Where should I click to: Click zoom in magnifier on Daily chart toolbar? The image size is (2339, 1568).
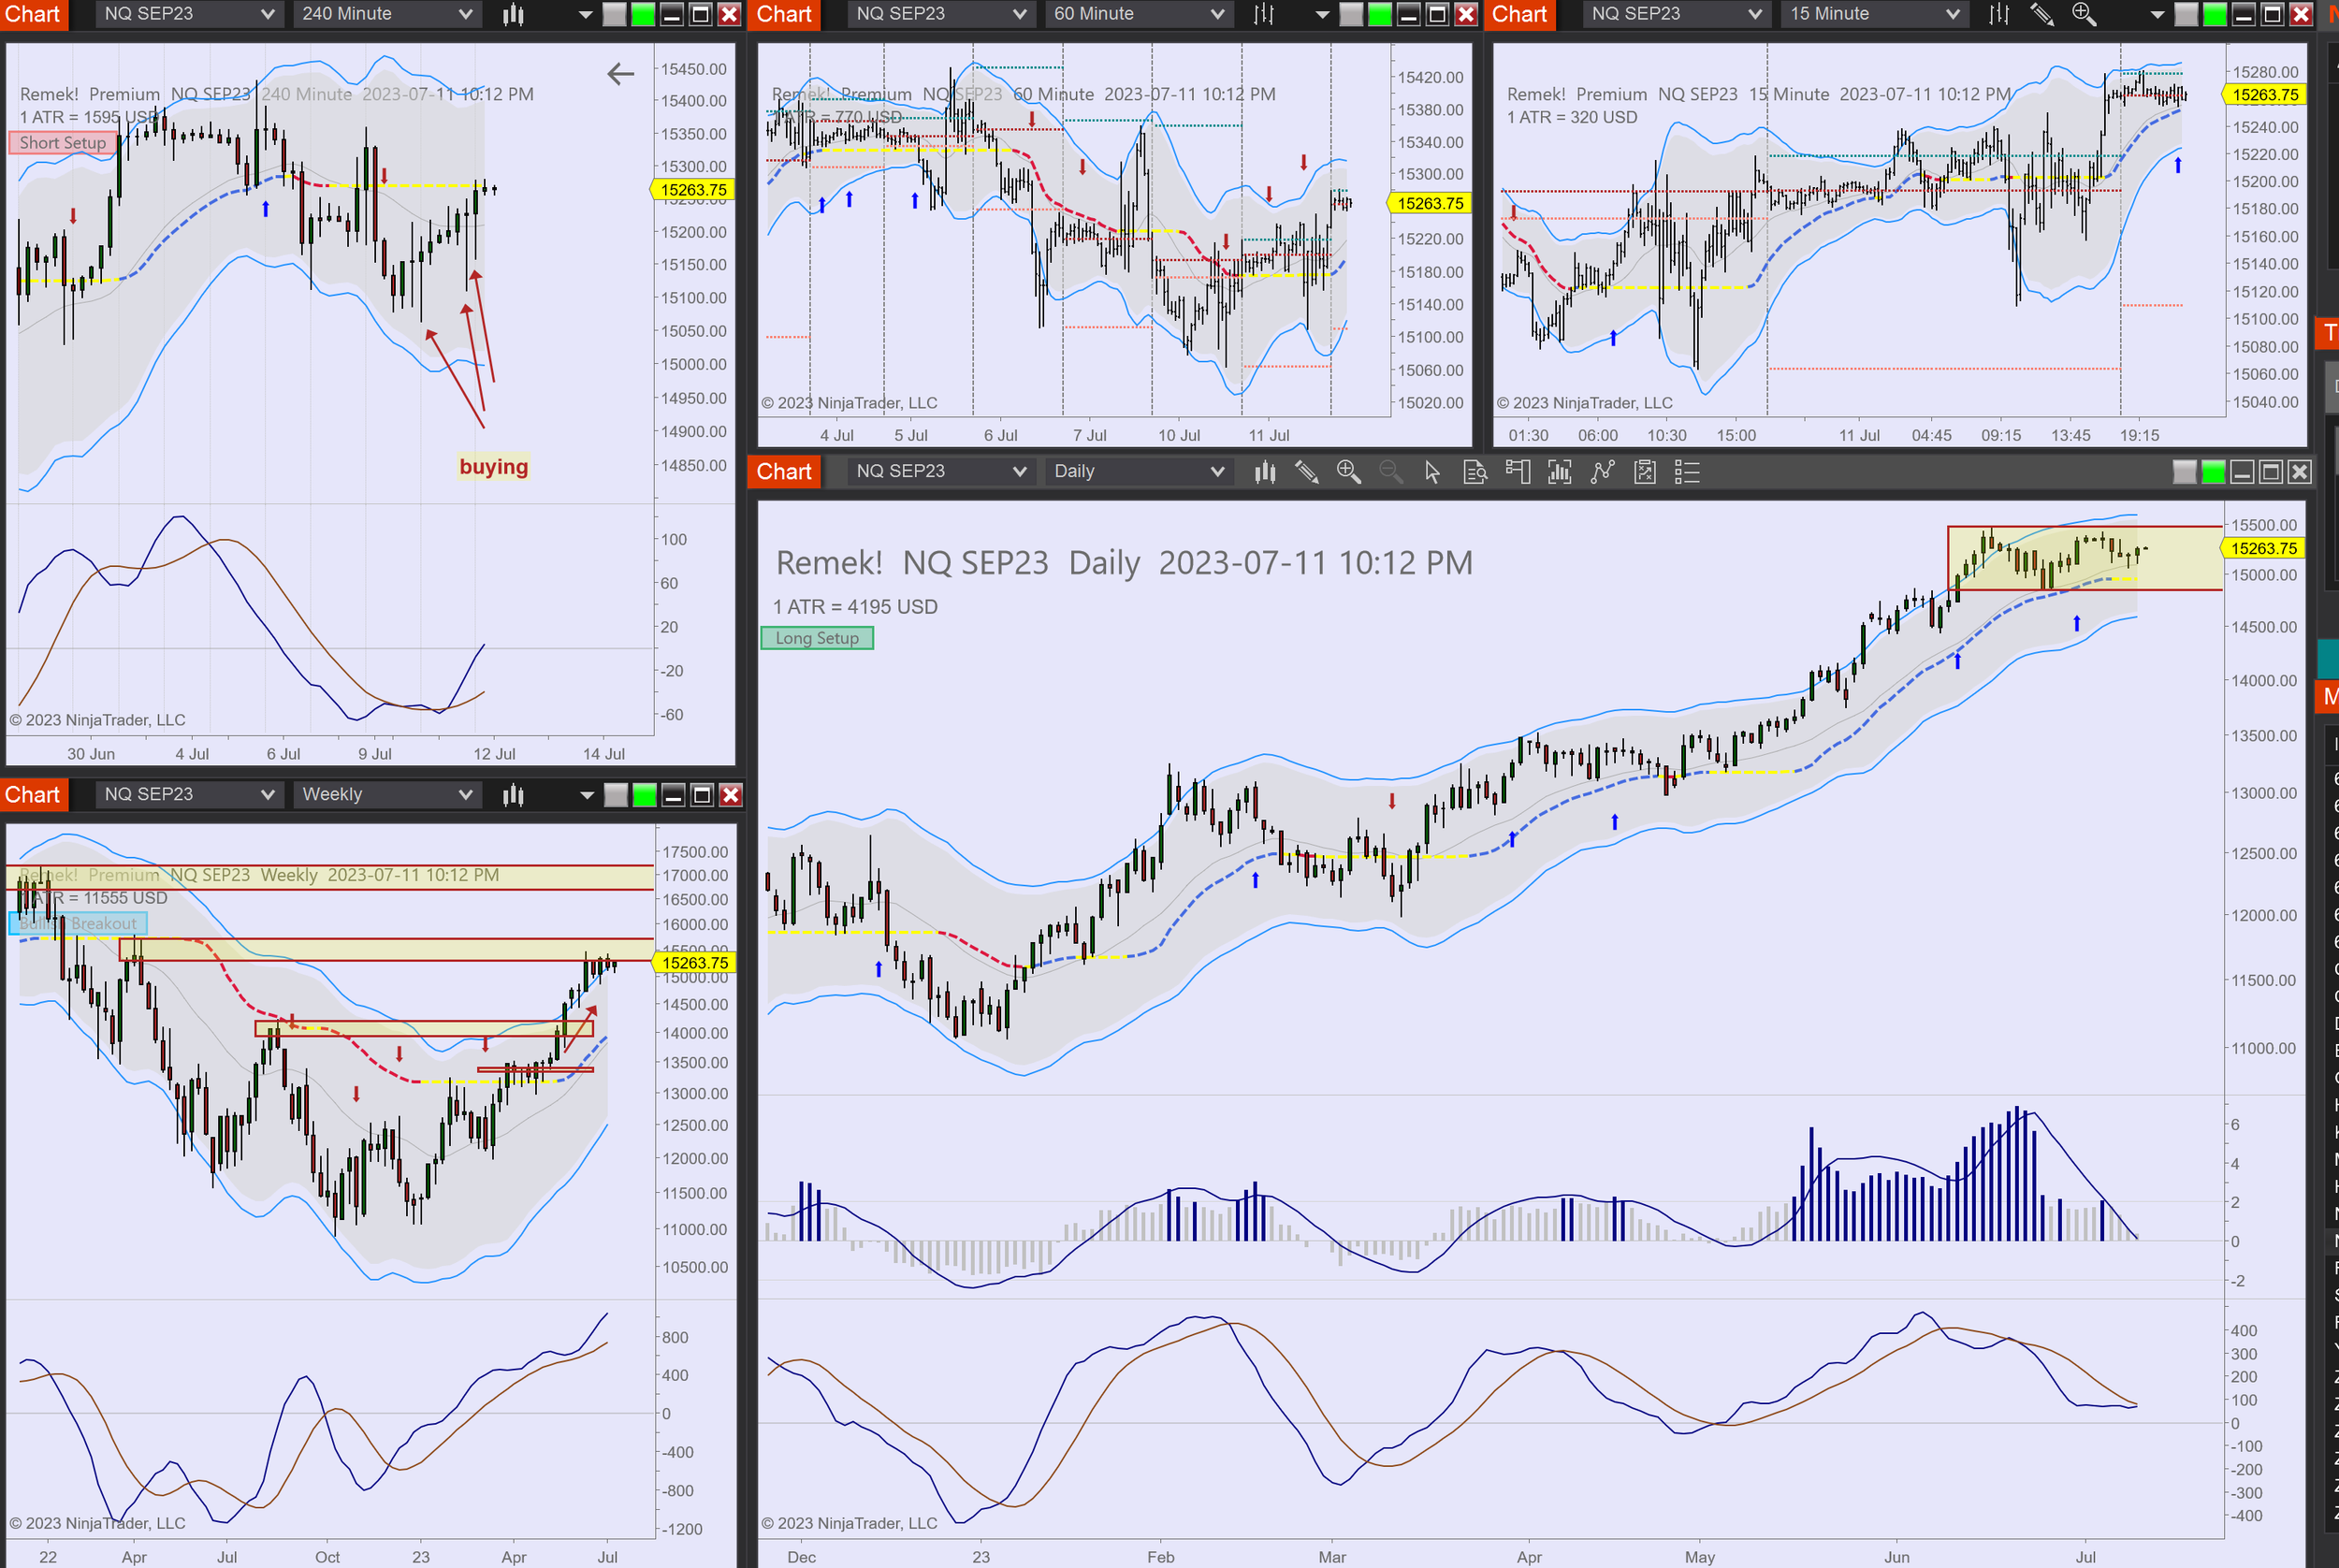[x=1348, y=472]
